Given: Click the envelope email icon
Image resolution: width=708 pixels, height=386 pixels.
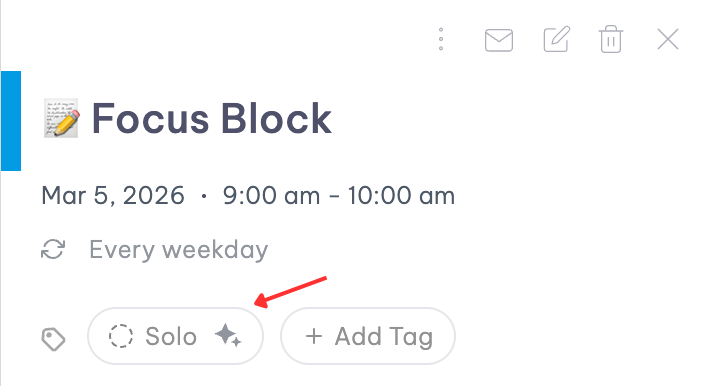Looking at the screenshot, I should pos(498,40).
